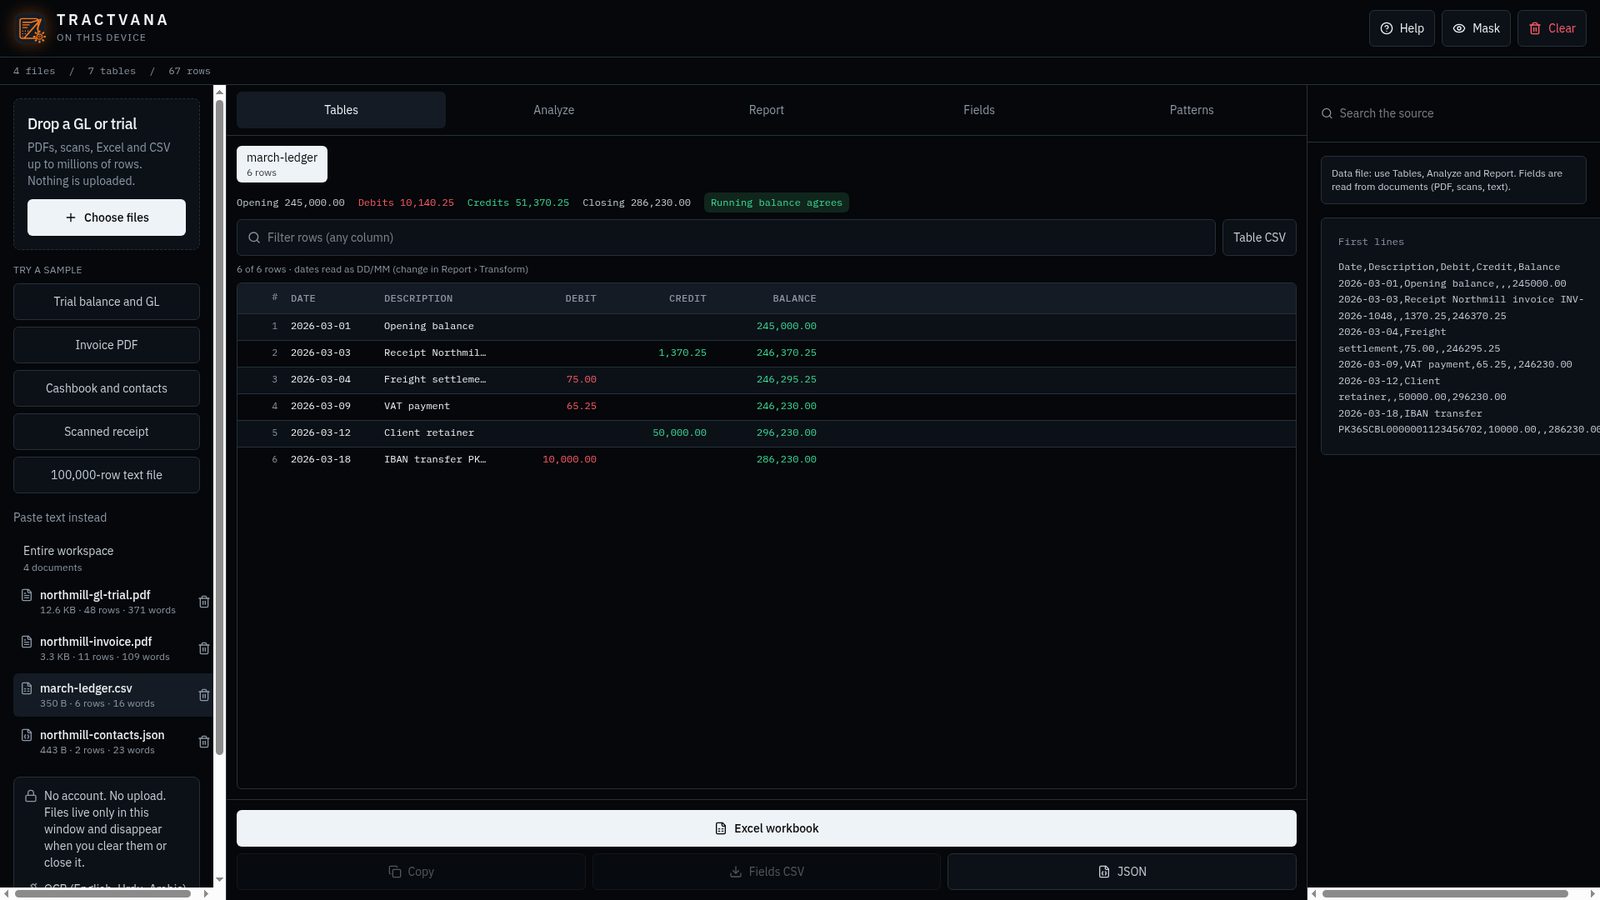Toggle the Mask eye button
The image size is (1600, 900).
click(x=1476, y=29)
